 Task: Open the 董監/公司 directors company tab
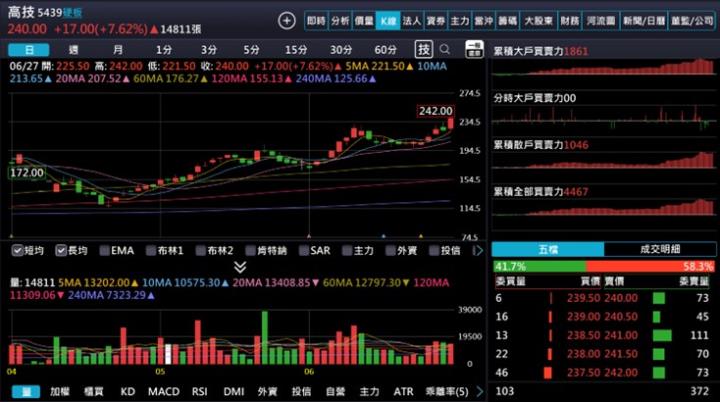(692, 21)
